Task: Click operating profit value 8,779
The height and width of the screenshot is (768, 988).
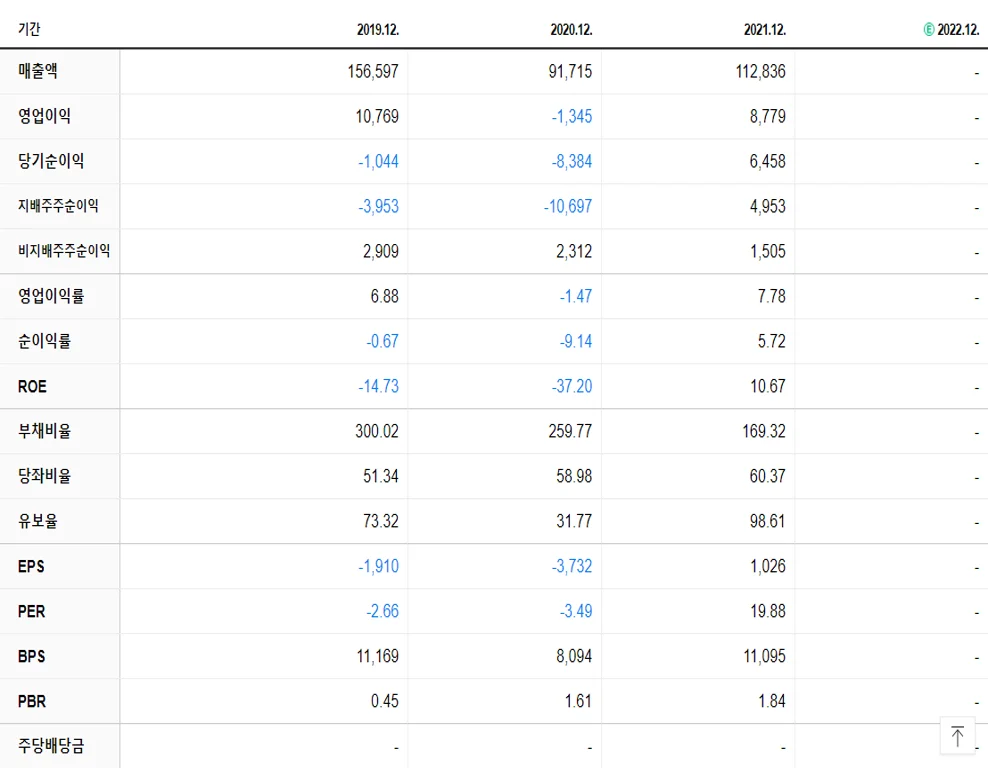Action: point(767,117)
